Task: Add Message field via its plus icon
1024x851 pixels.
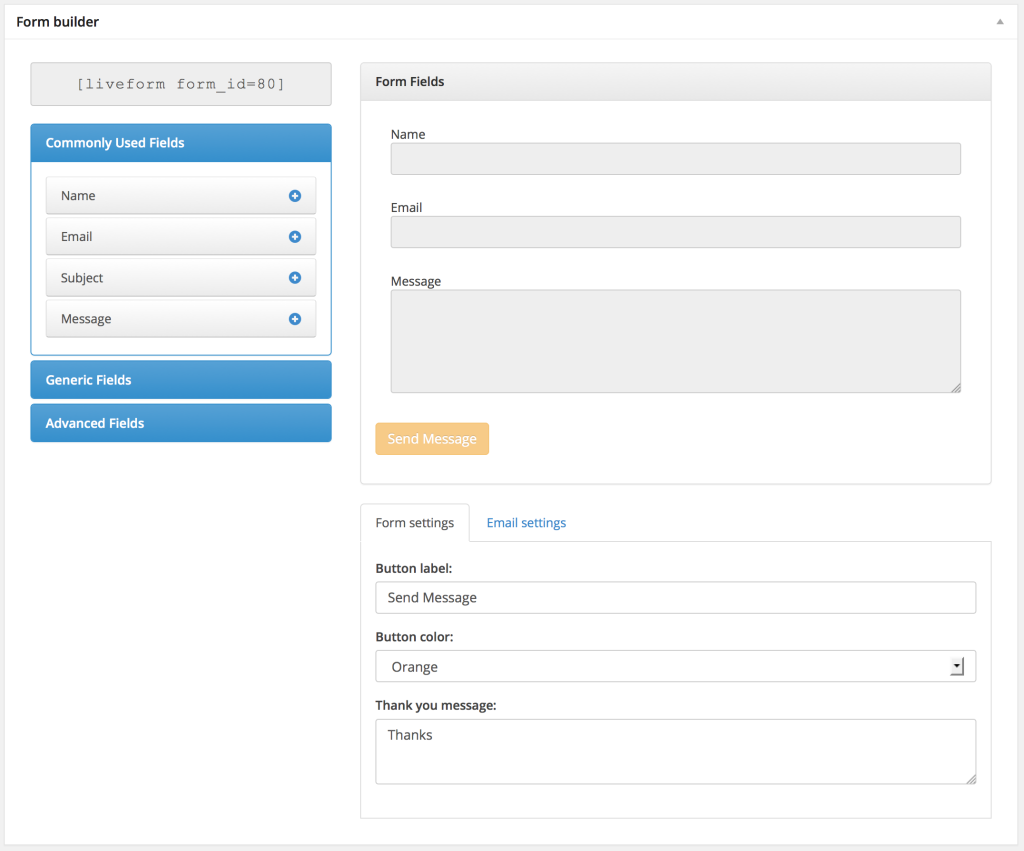Action: (x=295, y=319)
